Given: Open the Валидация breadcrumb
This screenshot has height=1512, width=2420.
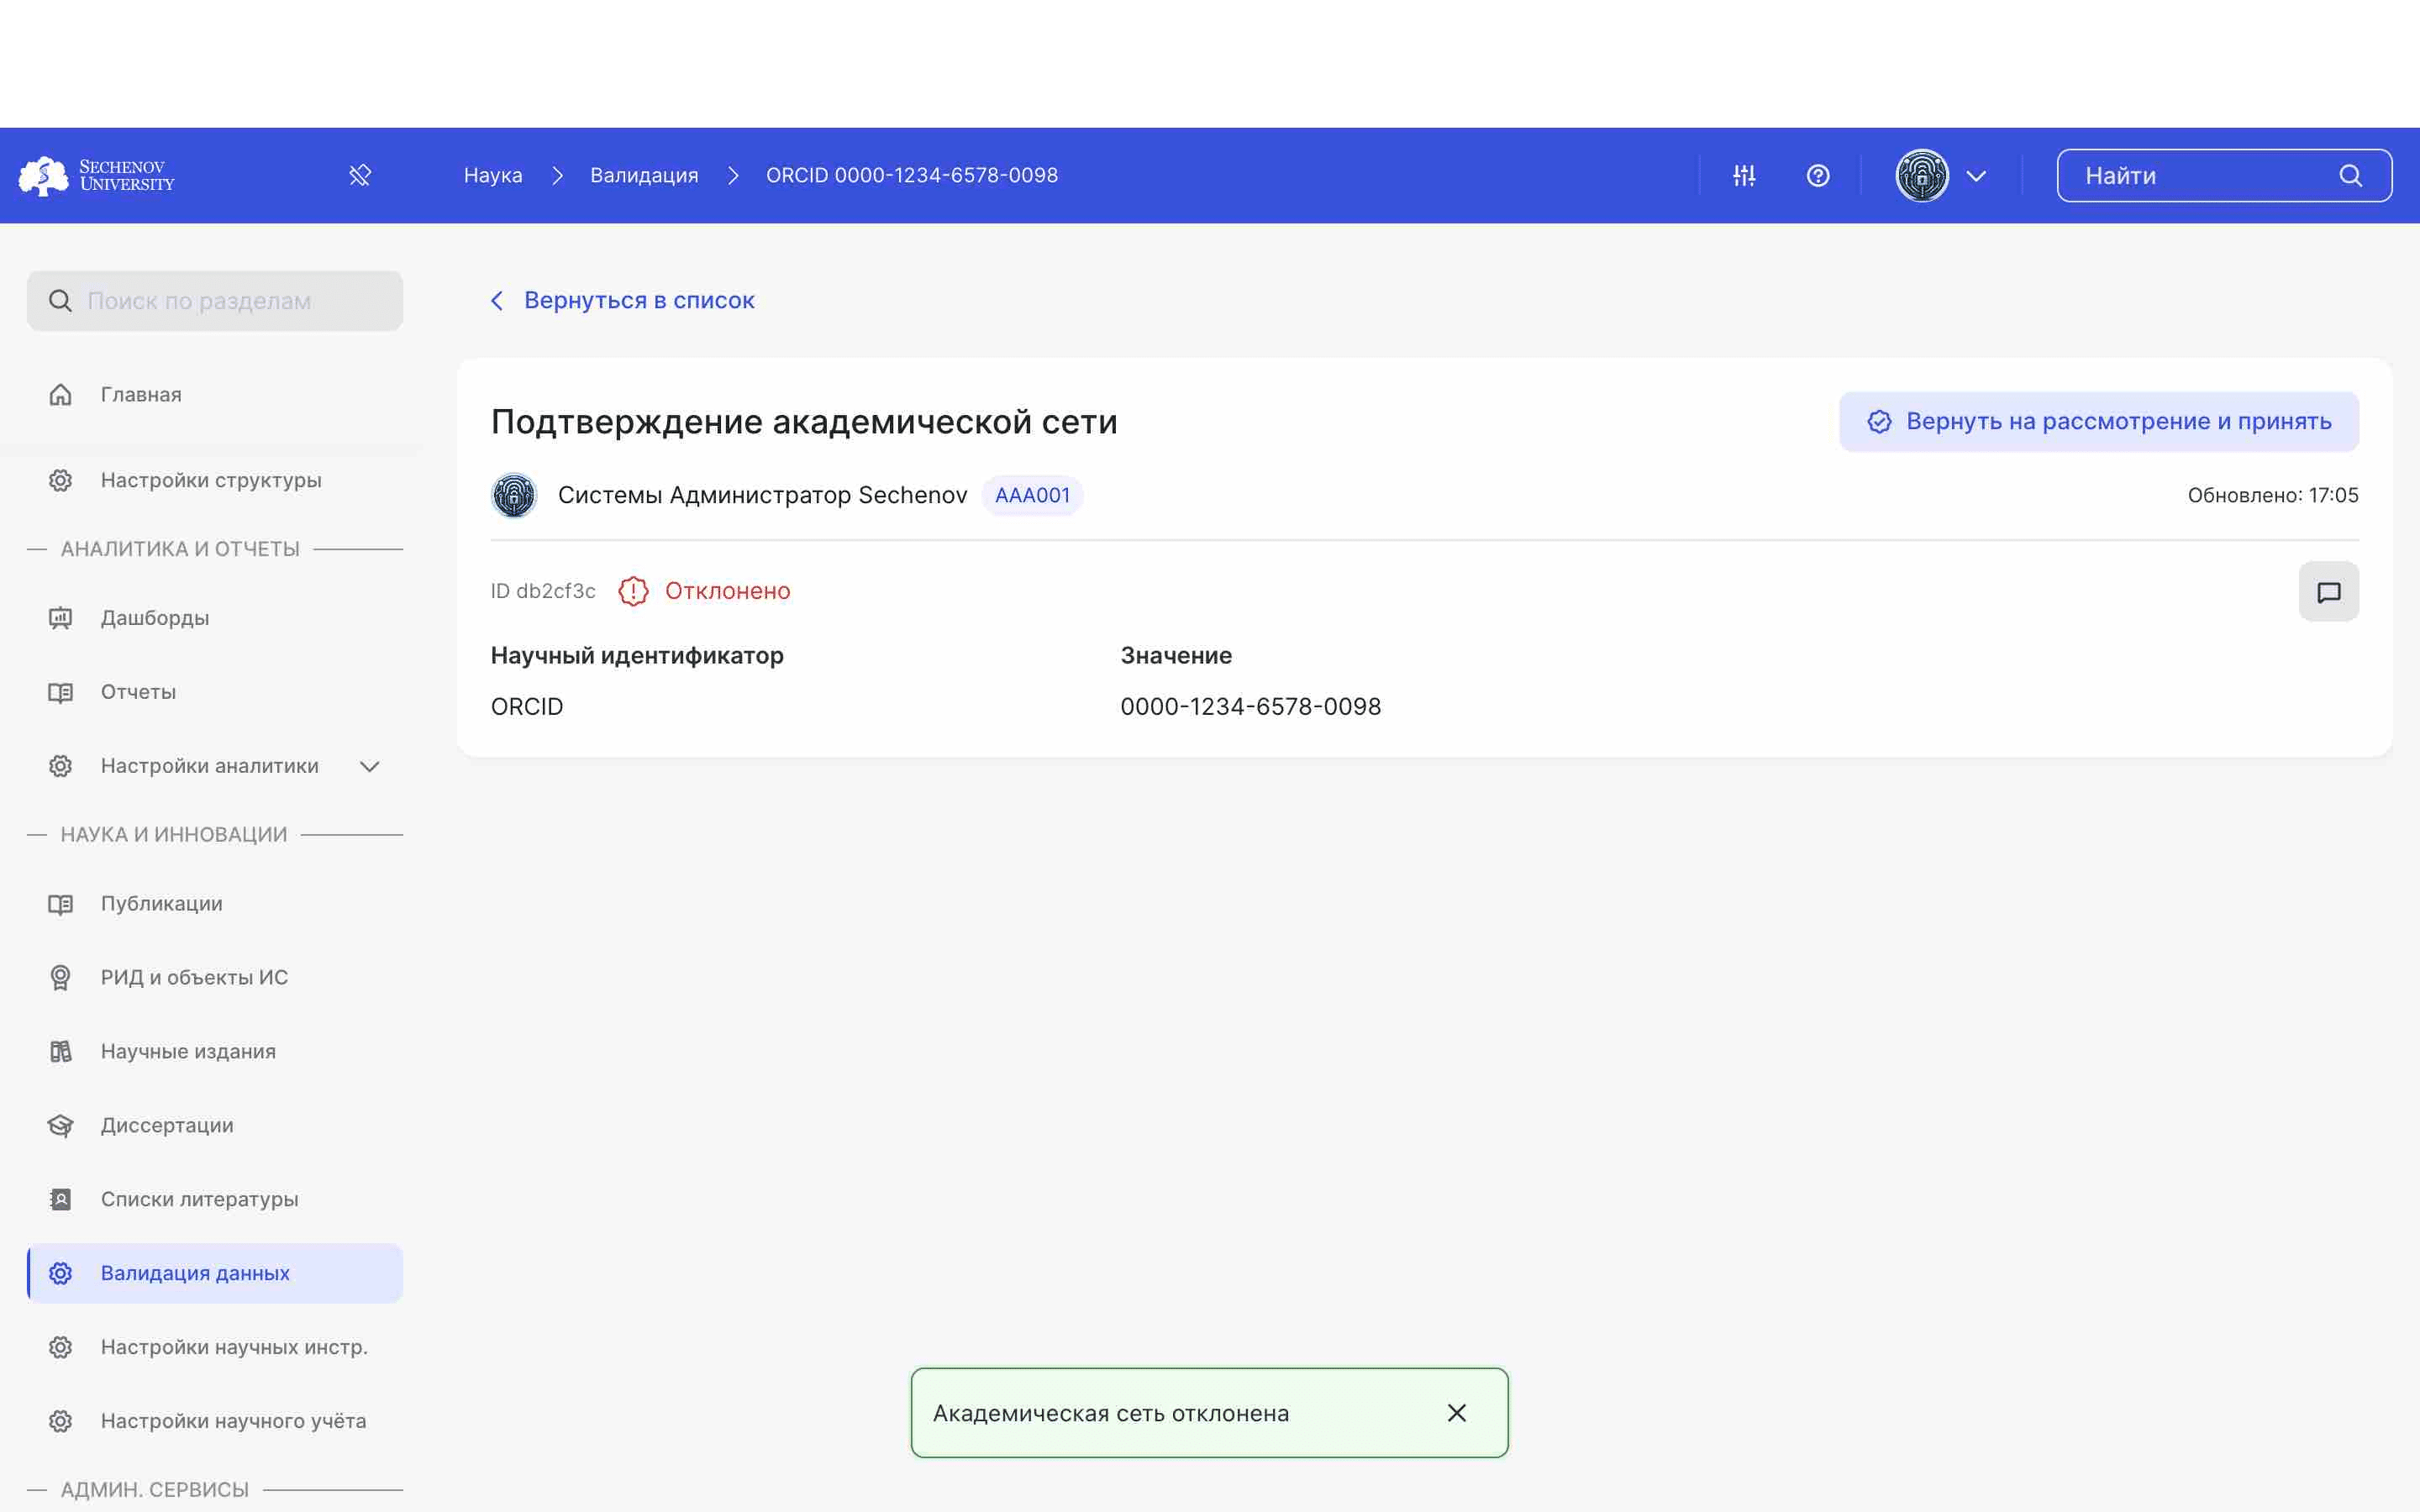Looking at the screenshot, I should point(644,176).
